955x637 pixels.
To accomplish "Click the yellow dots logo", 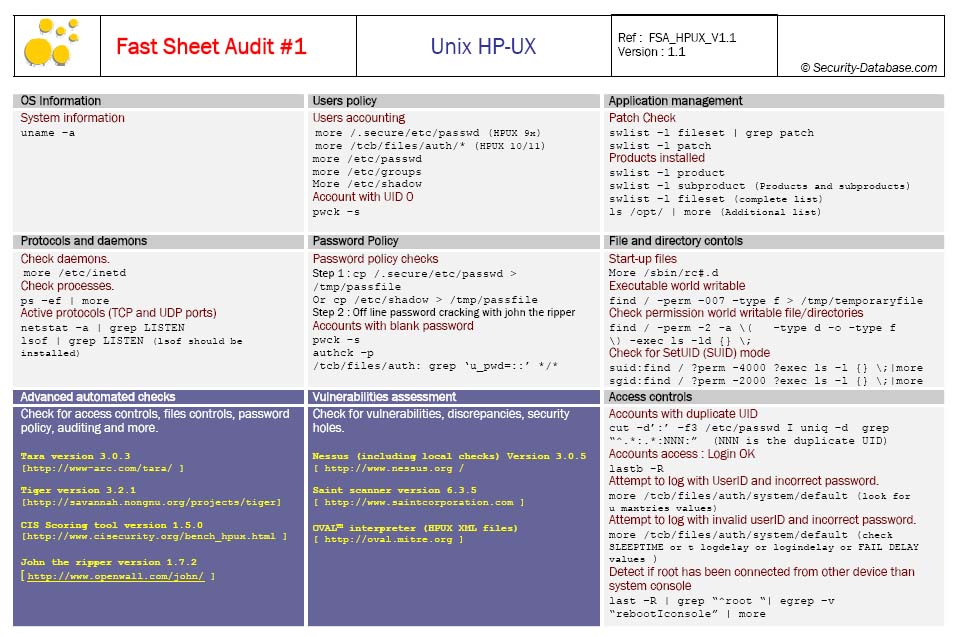I will point(52,42).
